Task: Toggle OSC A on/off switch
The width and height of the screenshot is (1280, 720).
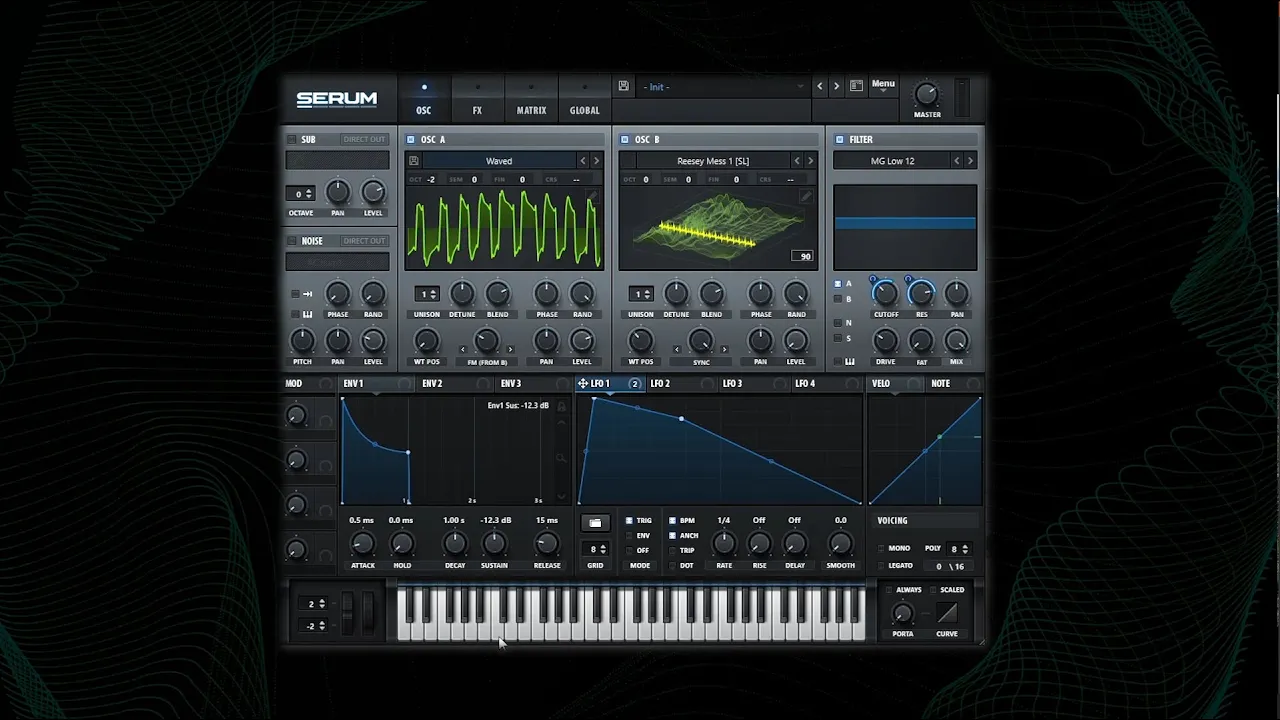Action: pyautogui.click(x=411, y=140)
